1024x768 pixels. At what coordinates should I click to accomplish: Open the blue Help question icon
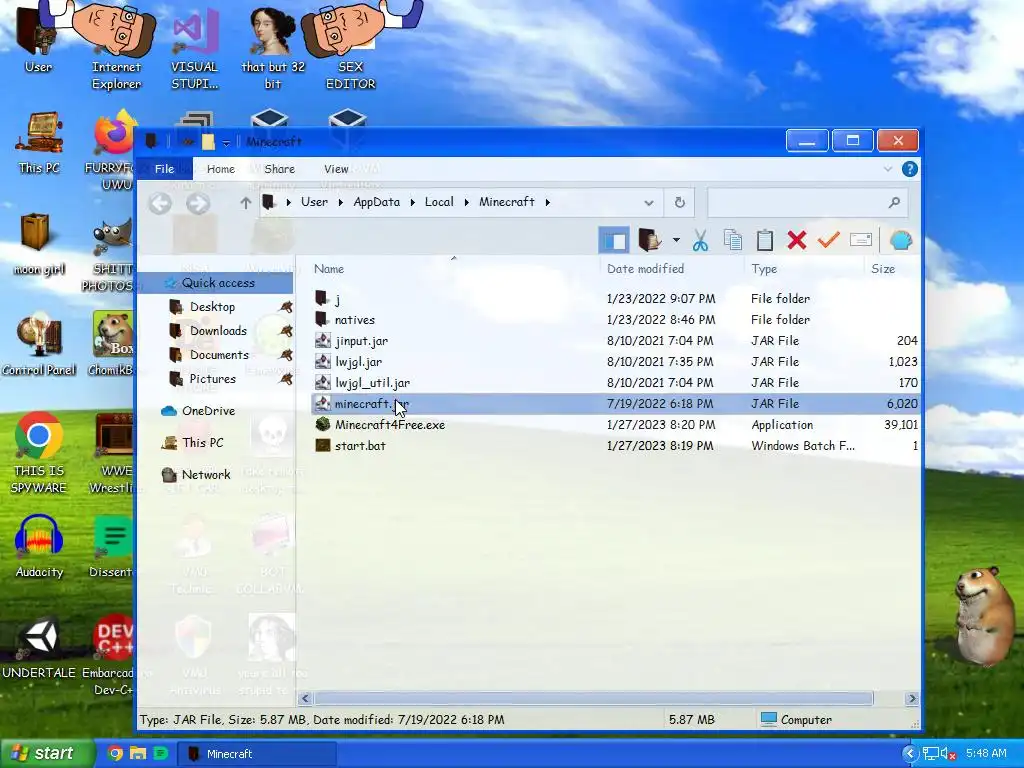click(x=909, y=169)
